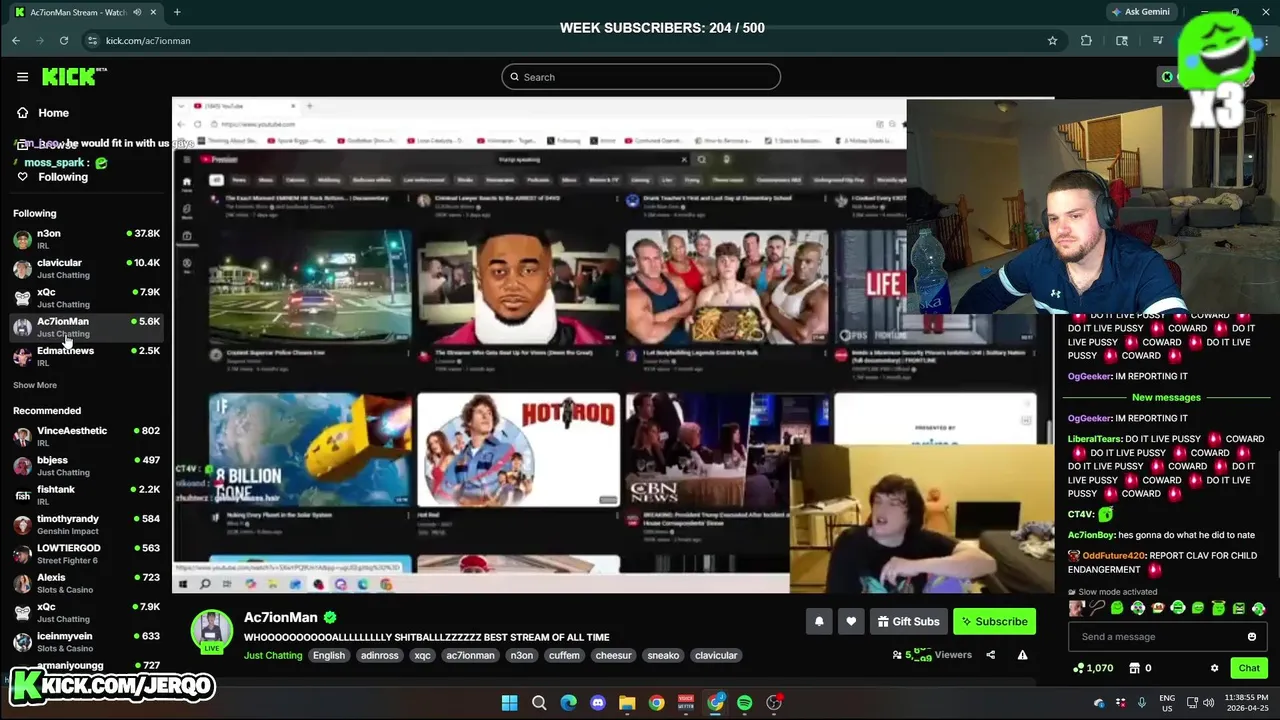Open Edmatthews channel in Following list

point(86,356)
